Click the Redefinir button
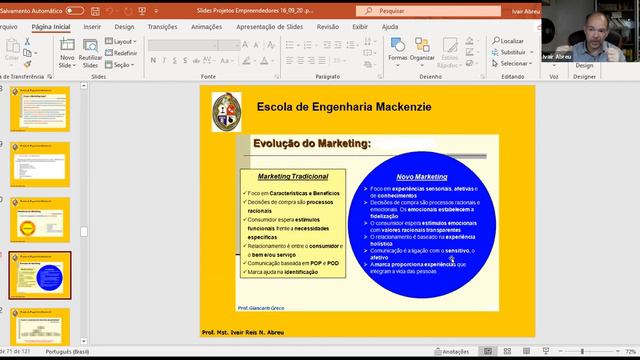Viewport: 640px width, 360px height. (121, 53)
